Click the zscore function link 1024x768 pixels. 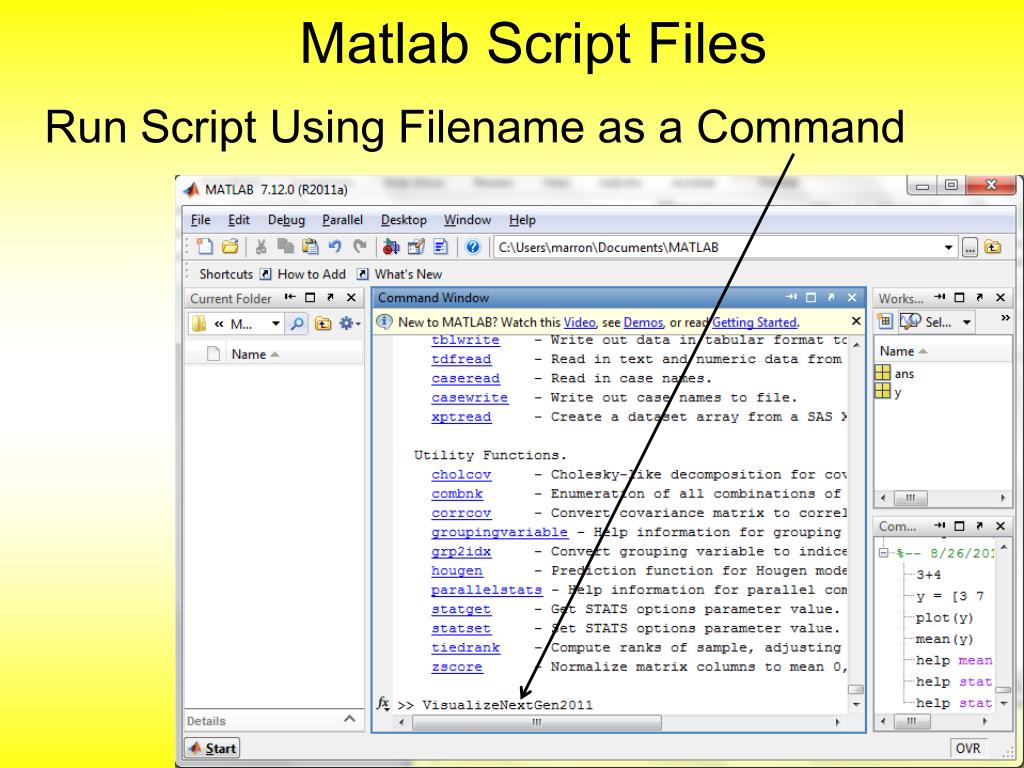457,667
